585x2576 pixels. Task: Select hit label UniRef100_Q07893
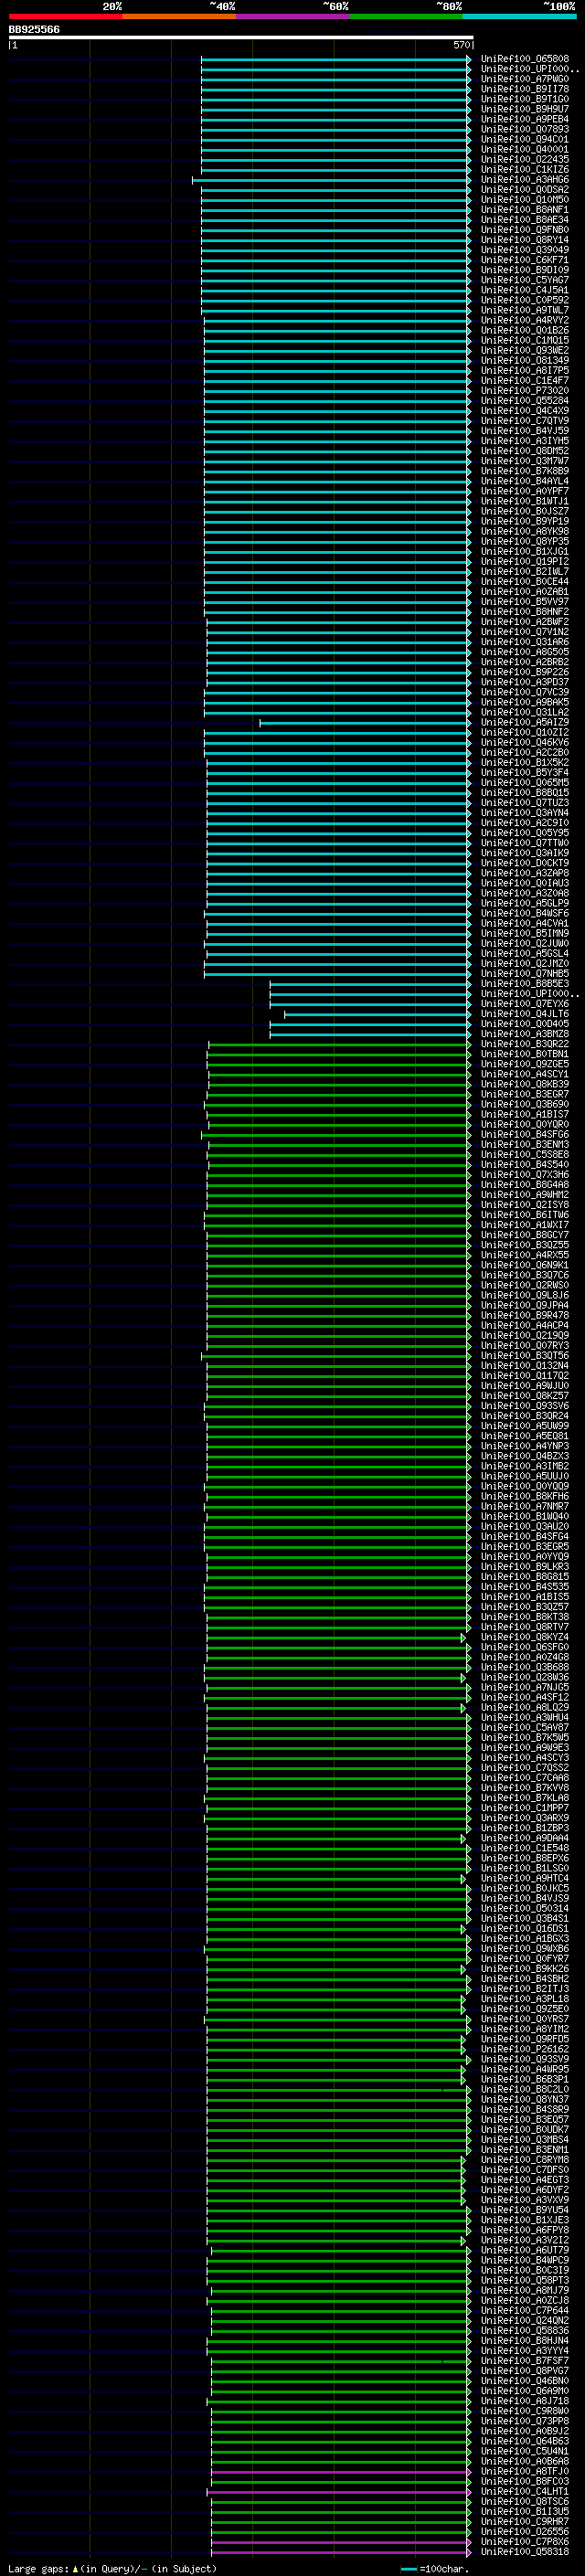point(525,129)
